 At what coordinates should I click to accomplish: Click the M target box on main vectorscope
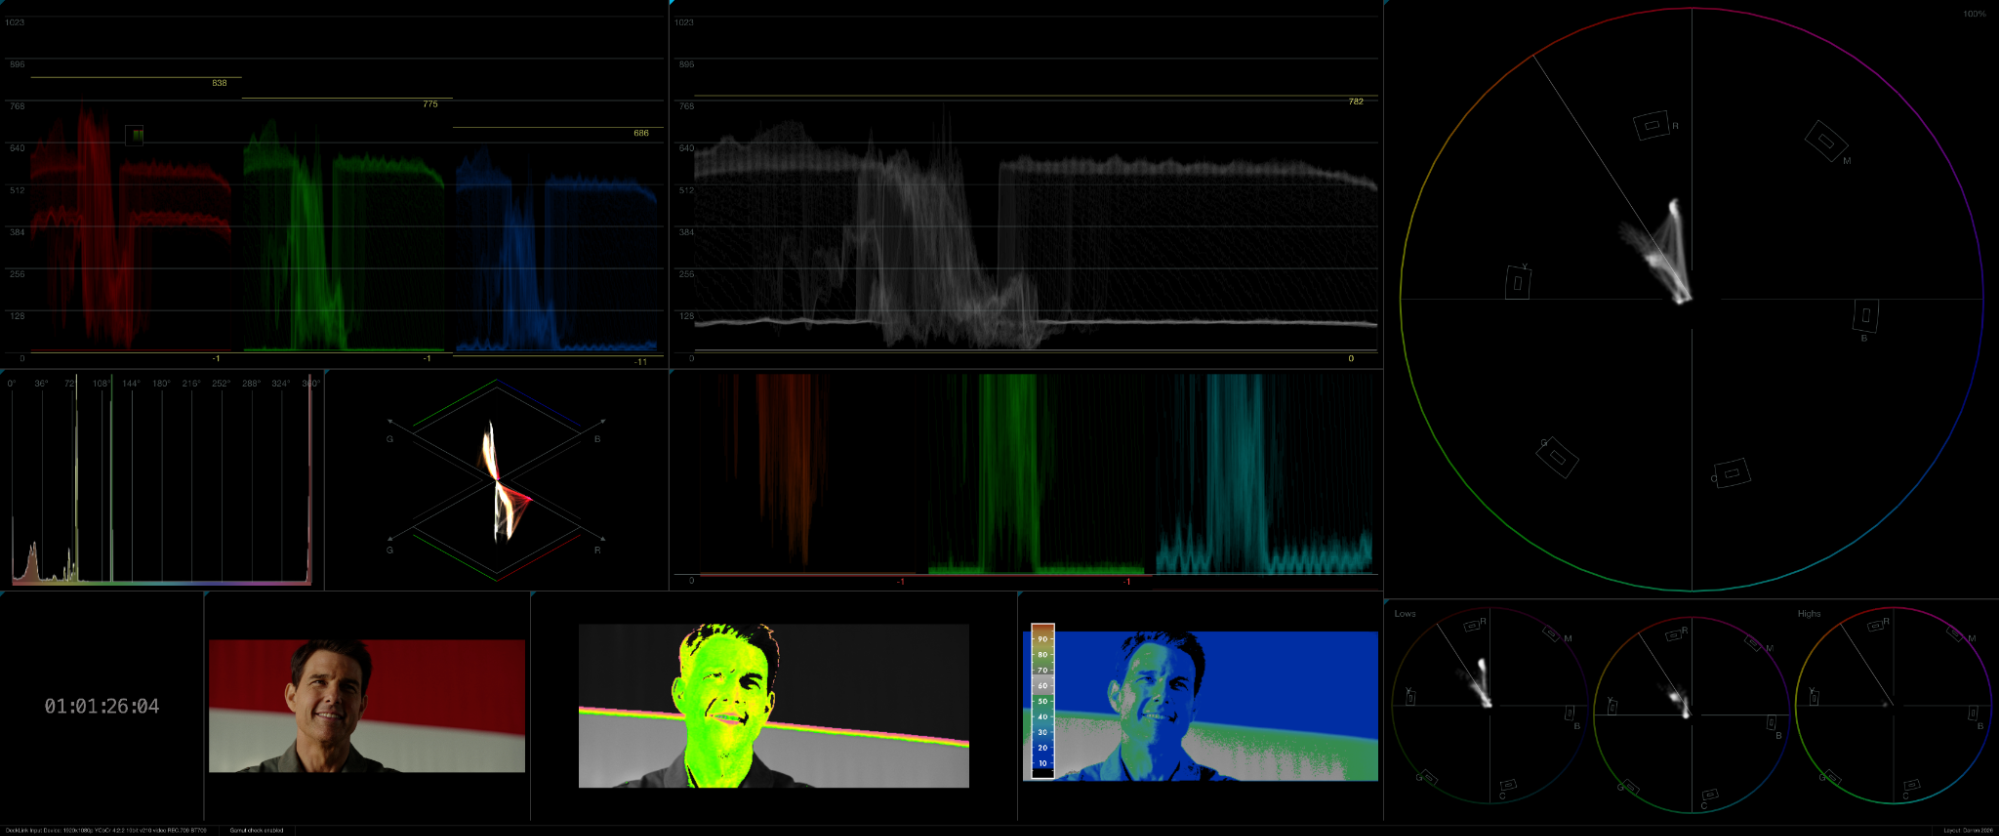pyautogui.click(x=1826, y=141)
